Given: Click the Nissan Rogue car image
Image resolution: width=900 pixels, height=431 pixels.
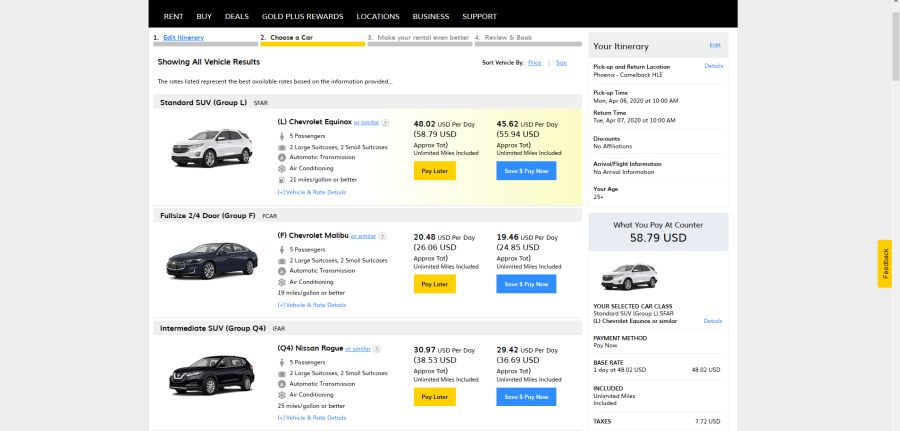Looking at the screenshot, I should pyautogui.click(x=212, y=375).
